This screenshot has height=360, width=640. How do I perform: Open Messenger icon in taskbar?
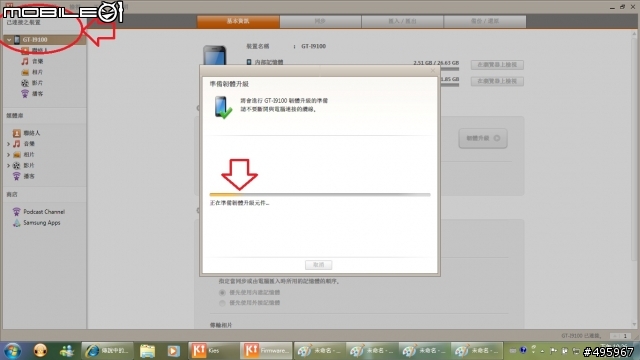click(67, 351)
